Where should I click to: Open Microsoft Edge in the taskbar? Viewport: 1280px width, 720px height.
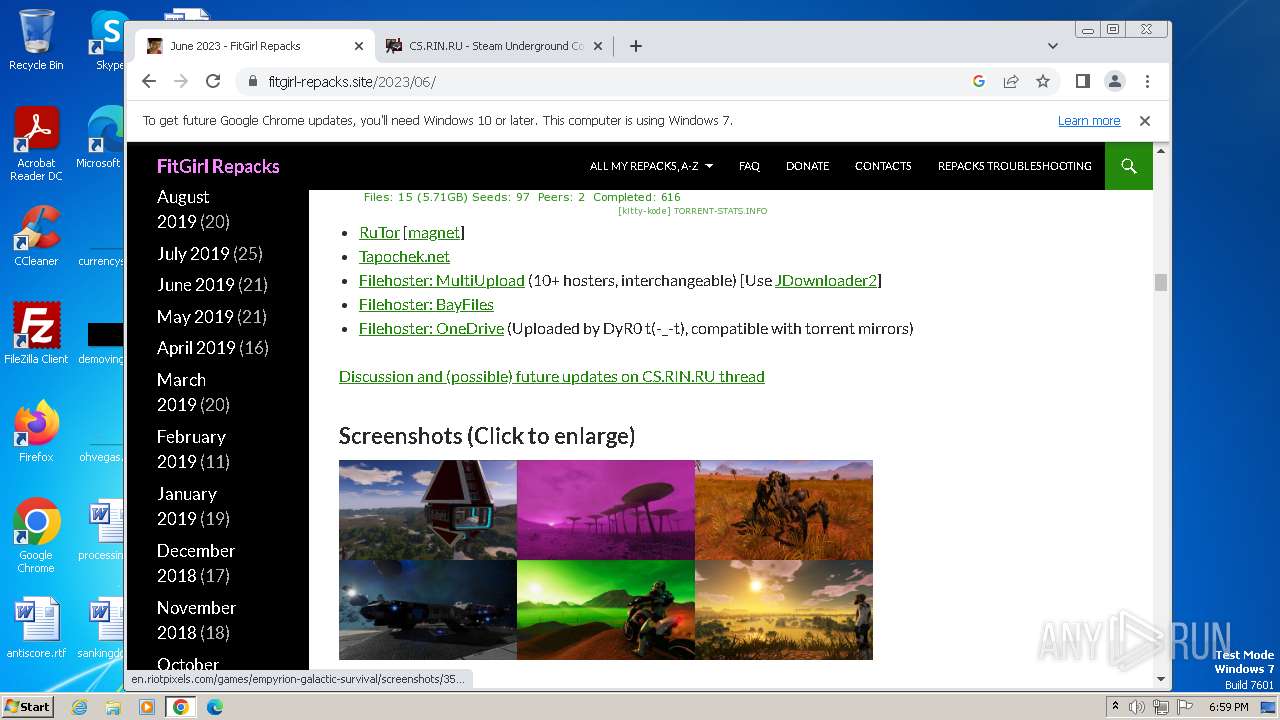pyautogui.click(x=214, y=707)
